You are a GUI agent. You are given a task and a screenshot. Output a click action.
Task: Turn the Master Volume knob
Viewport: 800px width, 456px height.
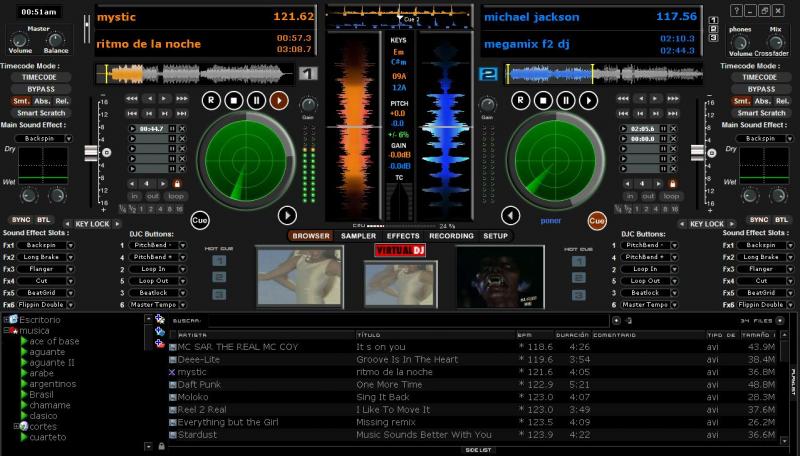click(20, 39)
